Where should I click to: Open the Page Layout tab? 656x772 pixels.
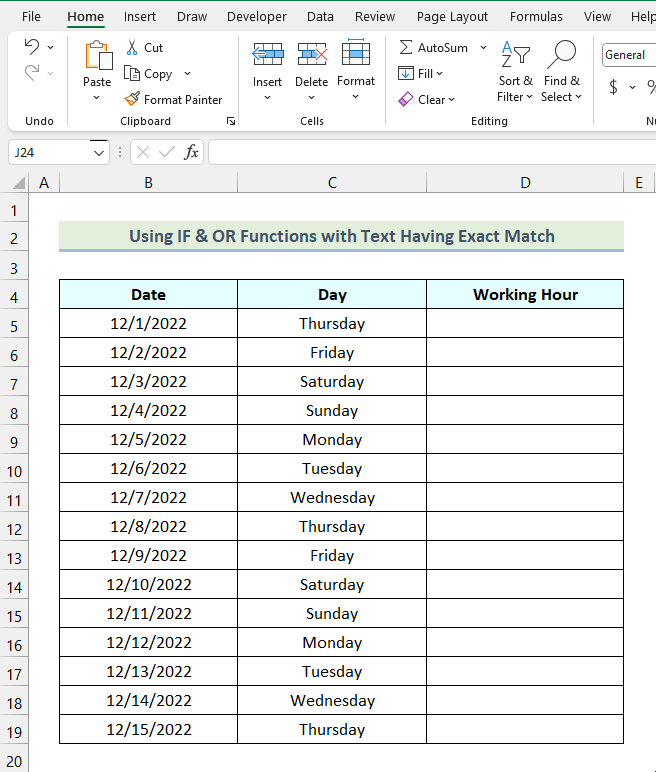click(x=452, y=17)
